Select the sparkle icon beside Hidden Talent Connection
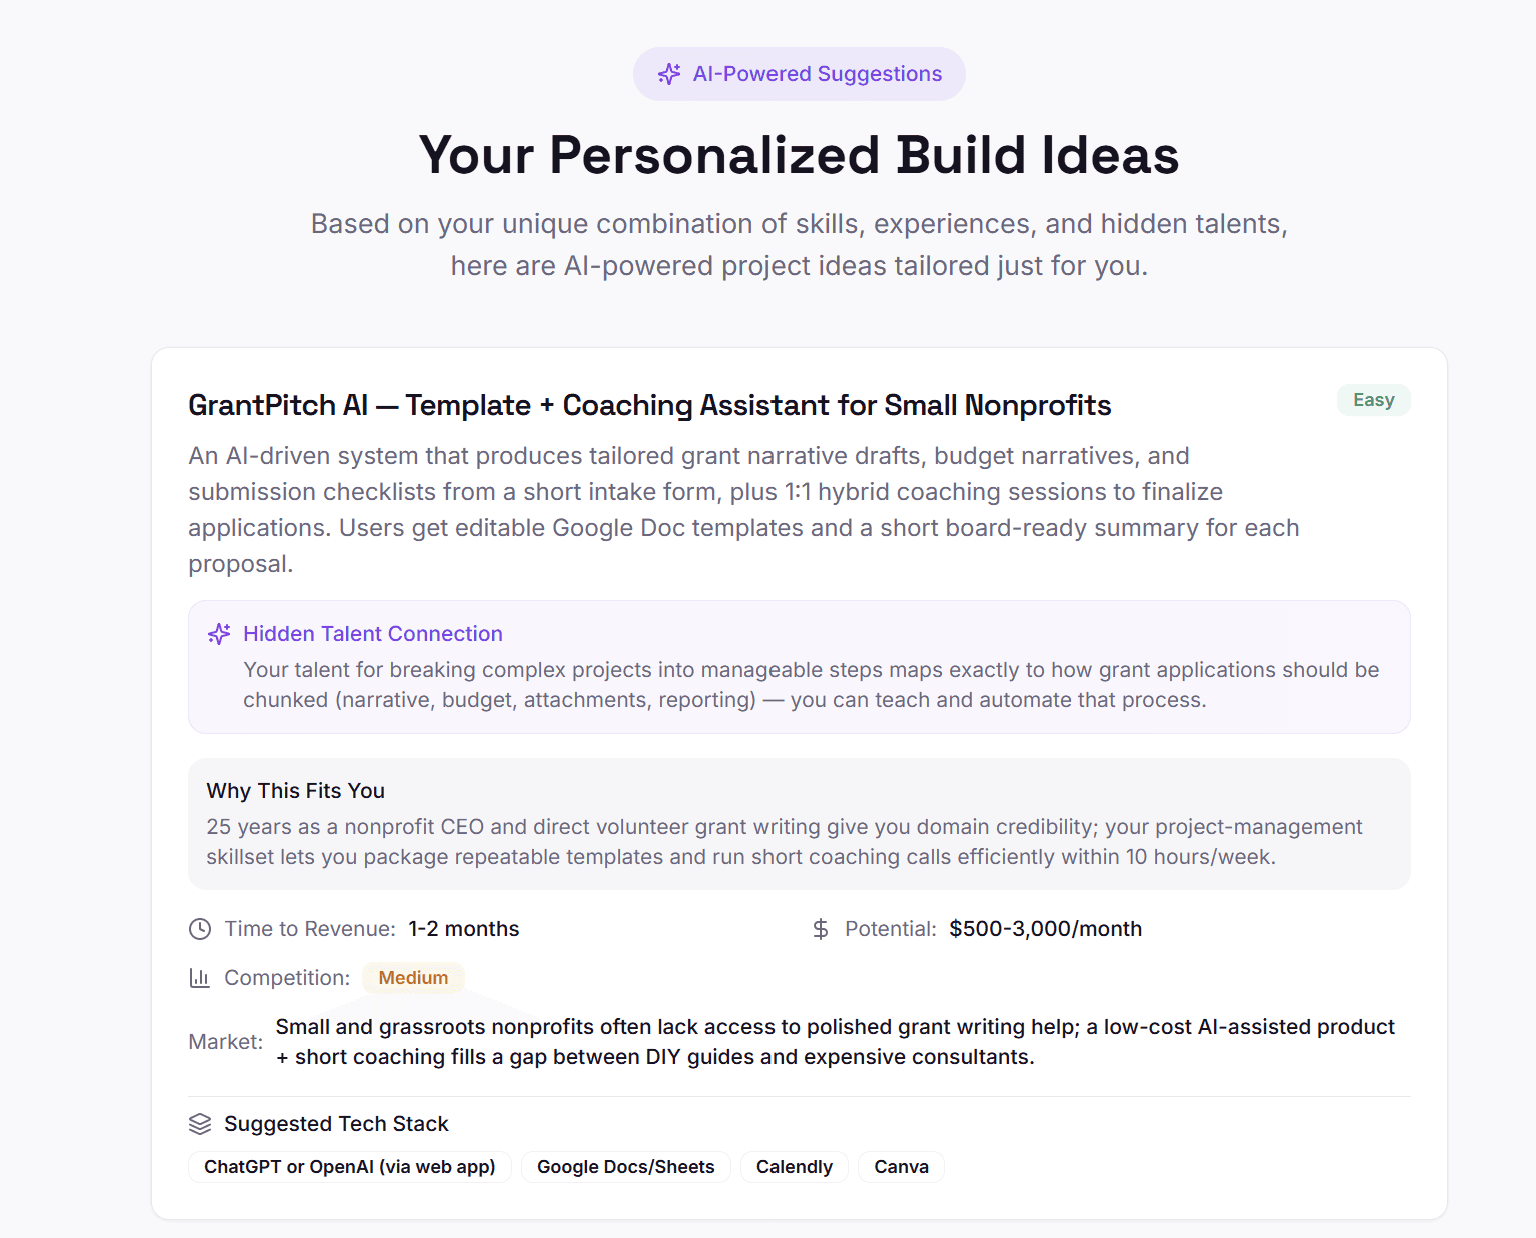 coord(219,633)
